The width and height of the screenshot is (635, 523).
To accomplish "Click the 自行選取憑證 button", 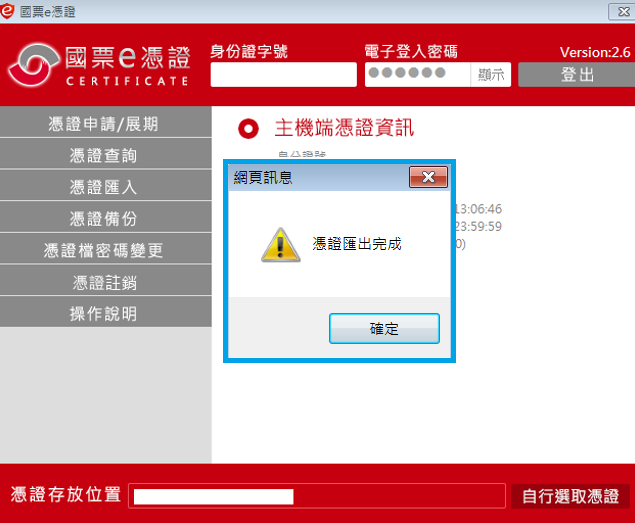I will click(570, 496).
